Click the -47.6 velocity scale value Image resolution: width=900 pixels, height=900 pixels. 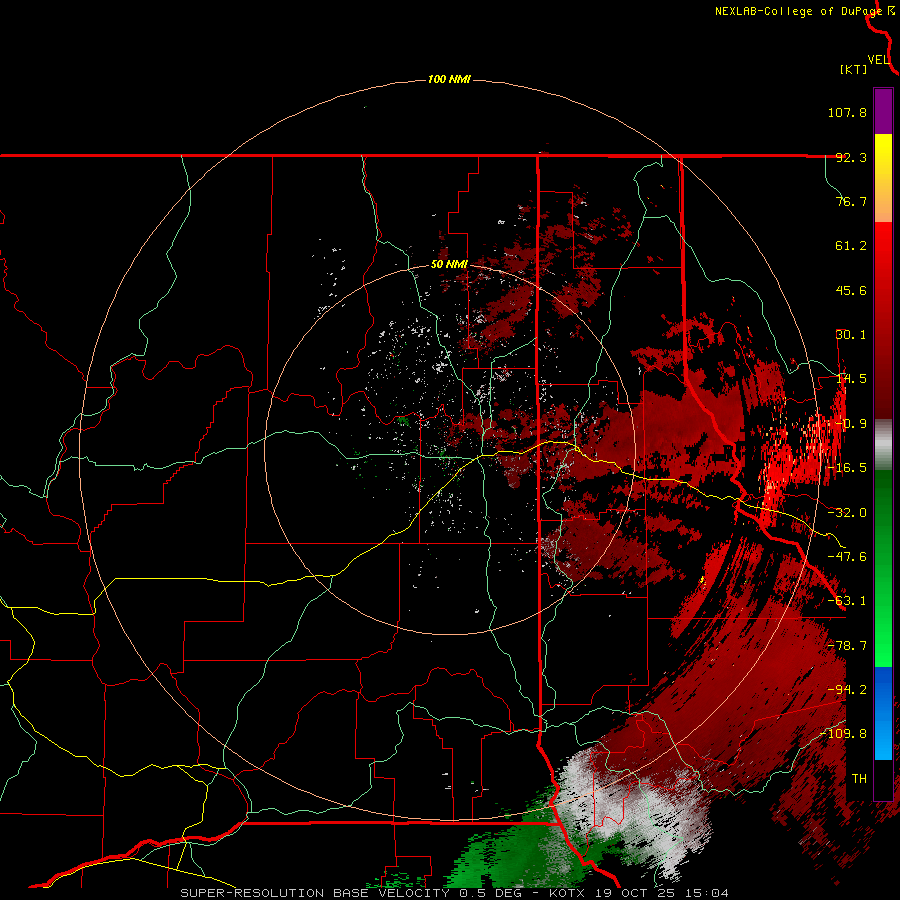point(847,557)
